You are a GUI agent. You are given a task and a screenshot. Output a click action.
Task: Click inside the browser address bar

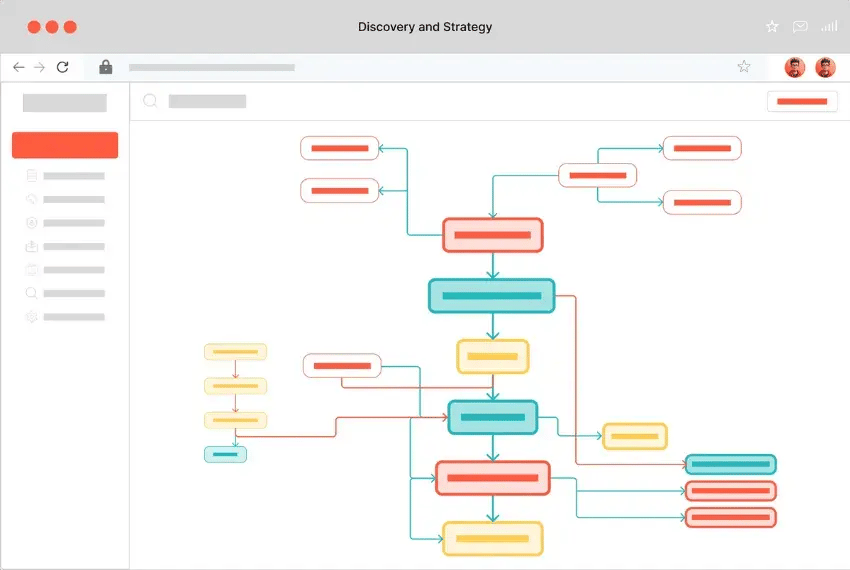coord(420,67)
